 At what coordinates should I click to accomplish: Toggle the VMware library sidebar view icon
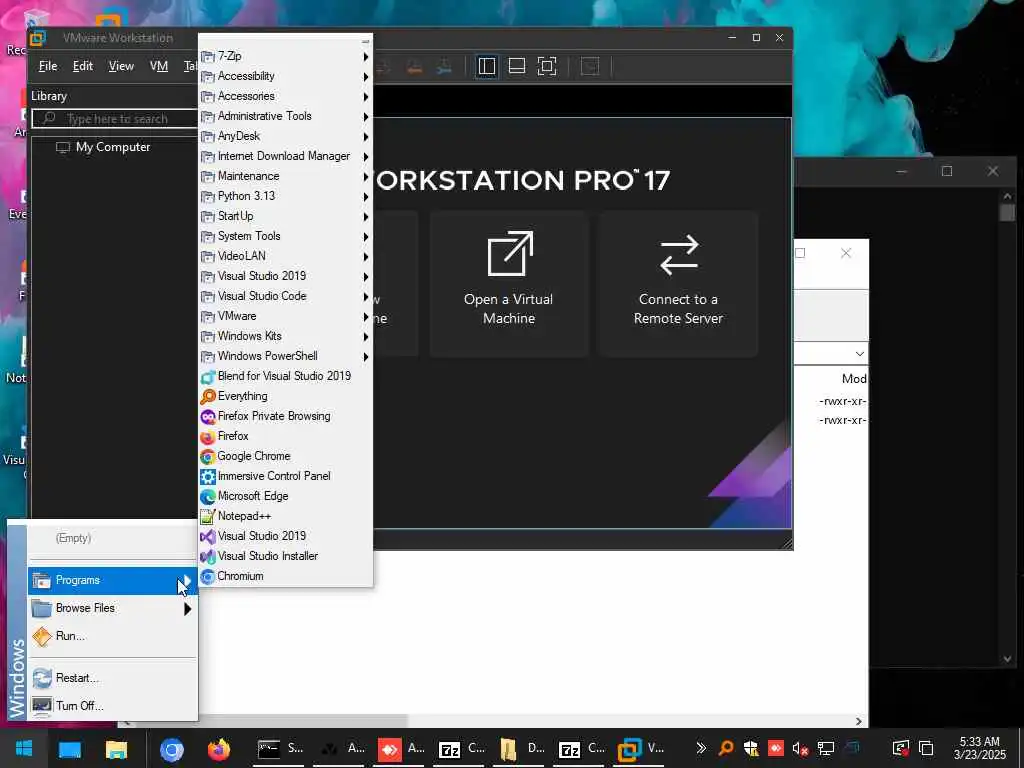coord(487,66)
